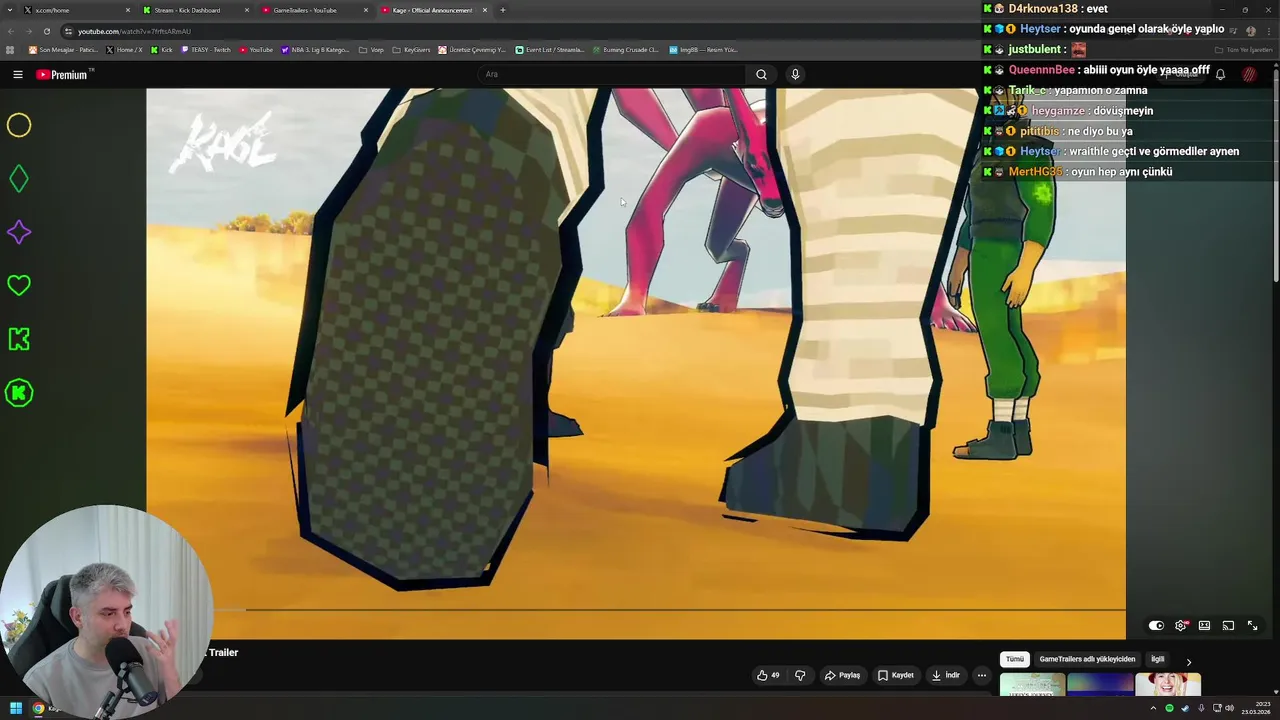Open a new browser tab
This screenshot has width=1280, height=720.
tap(503, 10)
